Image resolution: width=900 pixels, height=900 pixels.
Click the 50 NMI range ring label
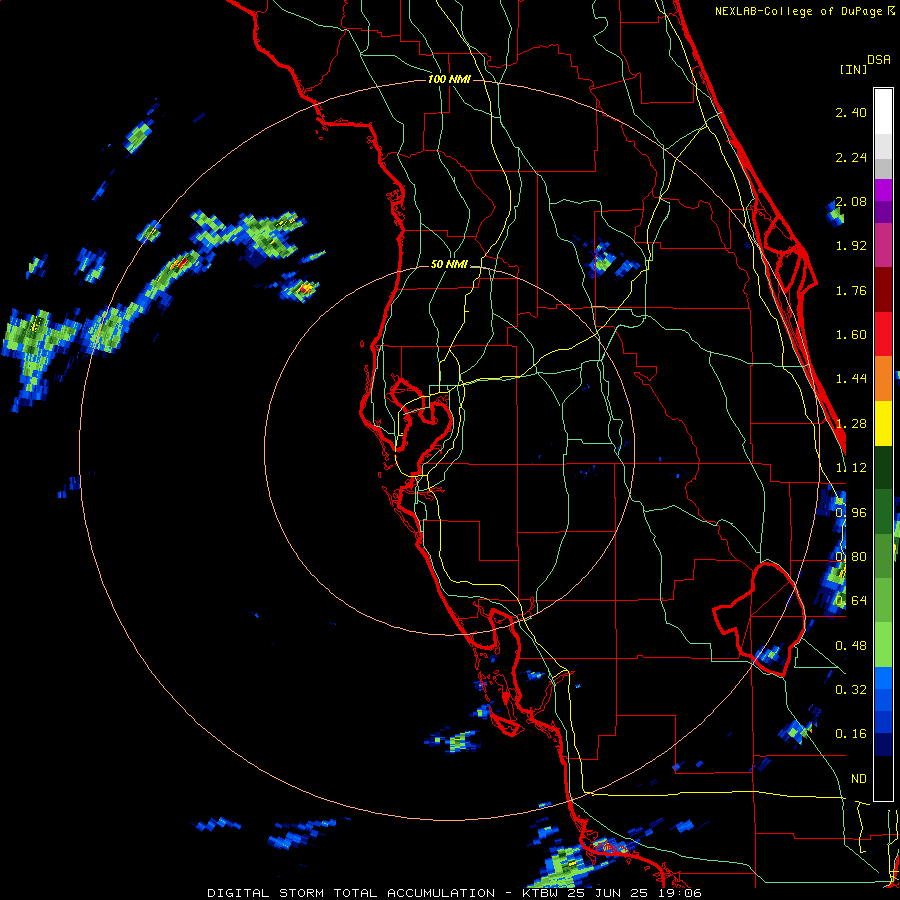449,264
